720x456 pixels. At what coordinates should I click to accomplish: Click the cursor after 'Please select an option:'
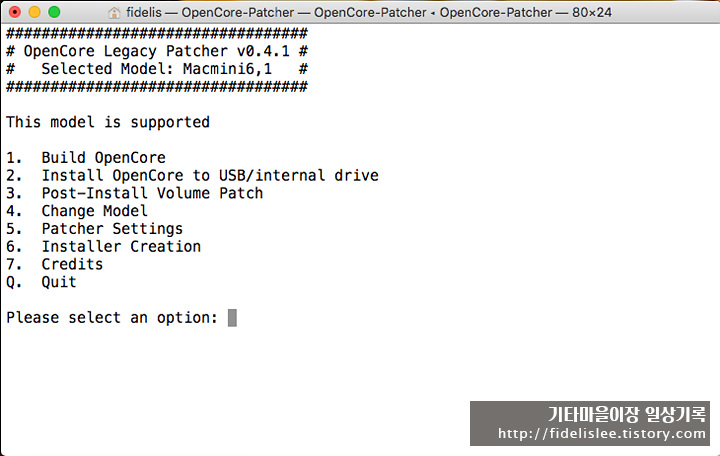(x=232, y=318)
